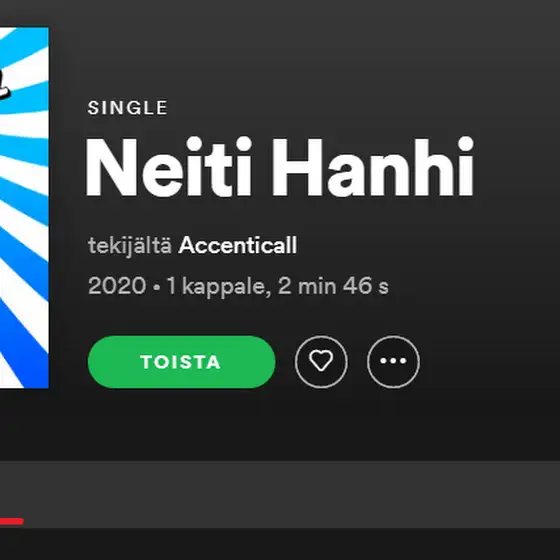Image resolution: width=560 pixels, height=560 pixels.
Task: Click the '2 min 46 s' duration text
Action: [333, 286]
